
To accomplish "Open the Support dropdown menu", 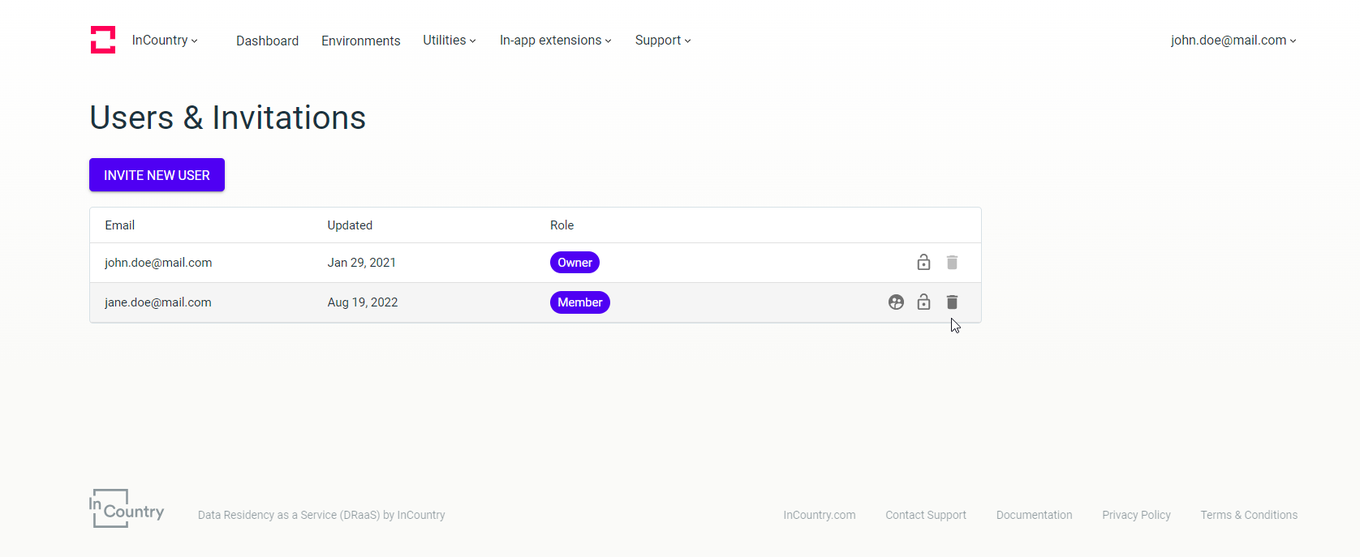I will pyautogui.click(x=662, y=41).
